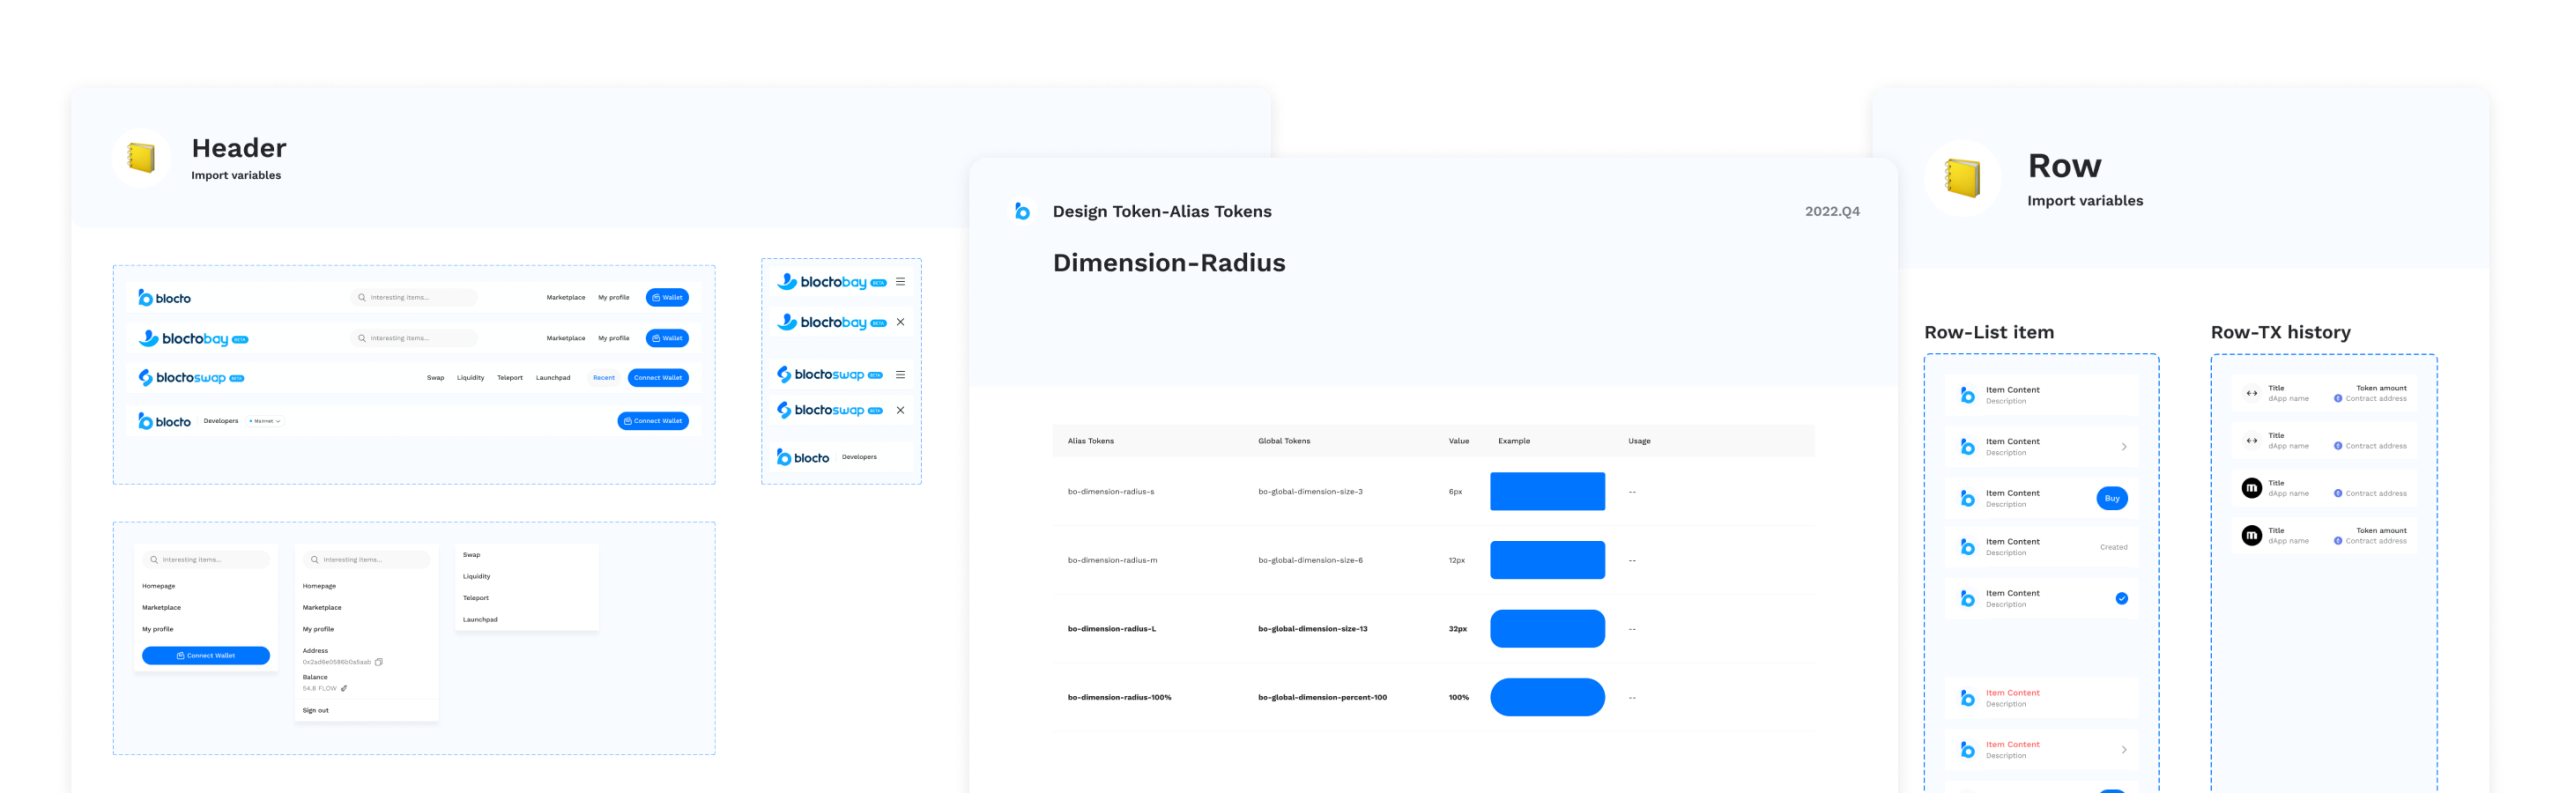Click the copy icon next to wallet address

pos(379,662)
